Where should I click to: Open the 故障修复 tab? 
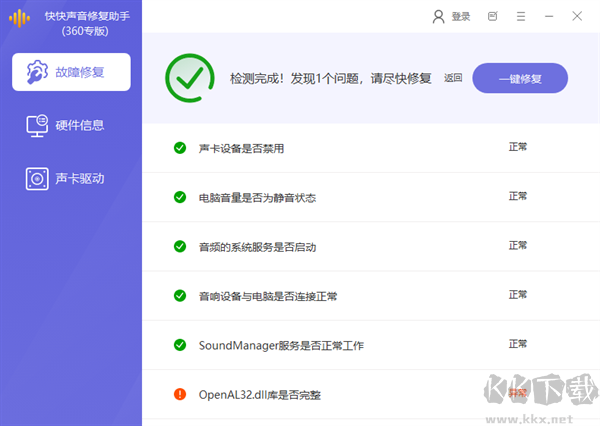[x=71, y=73]
